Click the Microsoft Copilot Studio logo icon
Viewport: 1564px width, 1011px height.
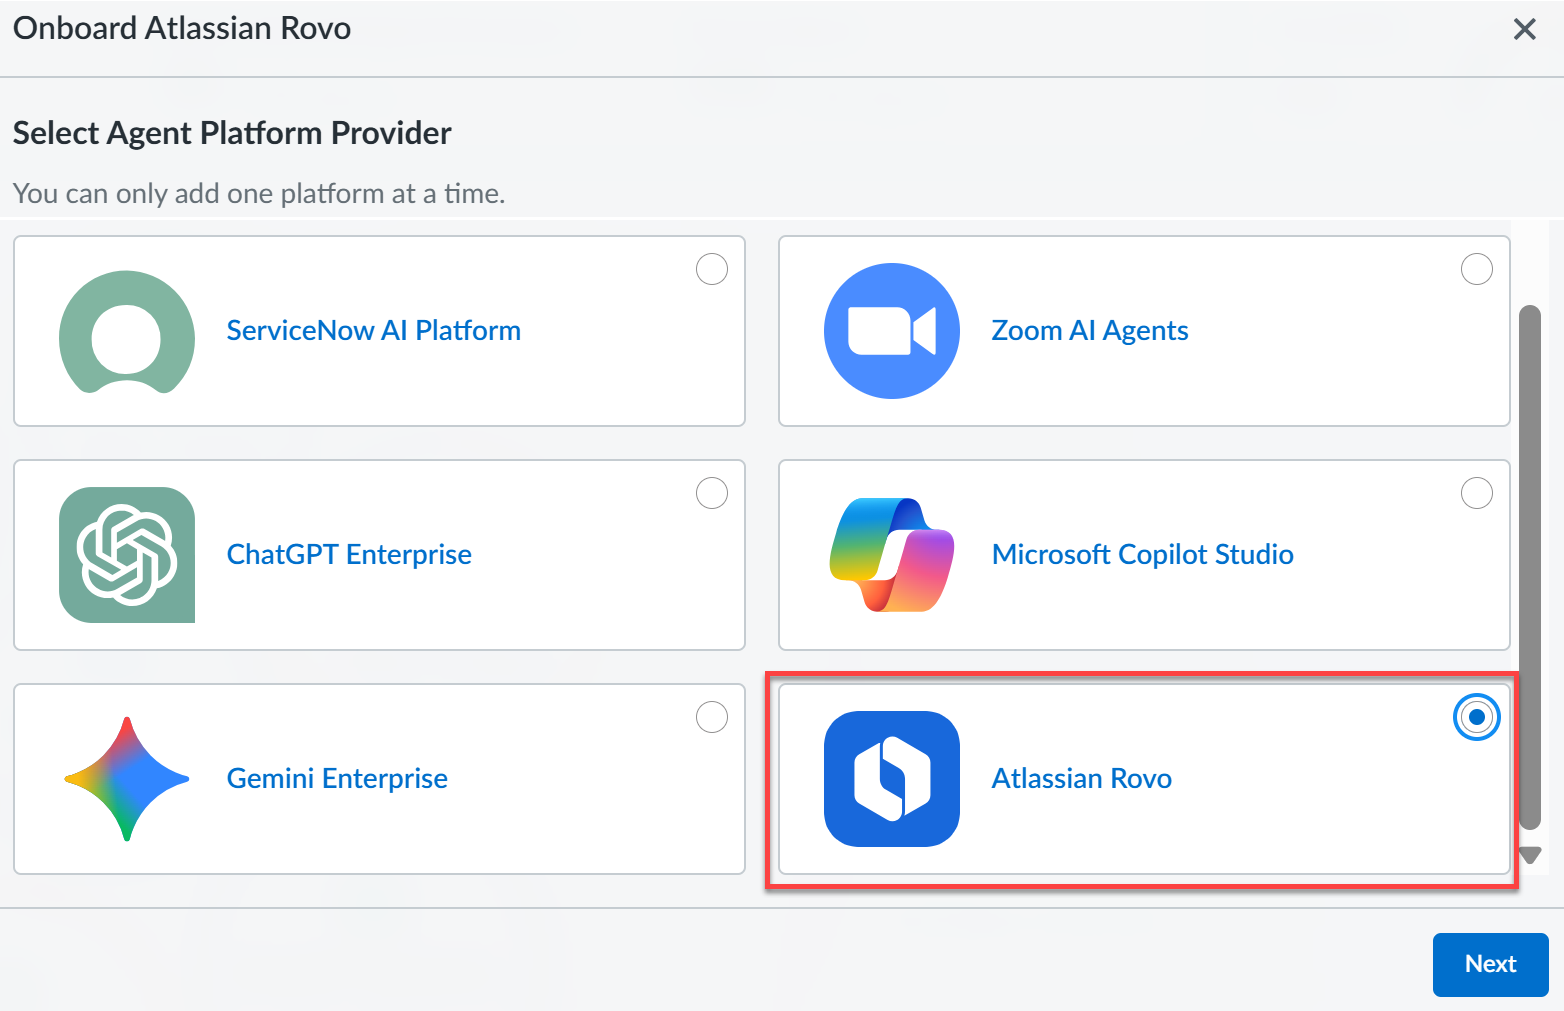coord(891,555)
